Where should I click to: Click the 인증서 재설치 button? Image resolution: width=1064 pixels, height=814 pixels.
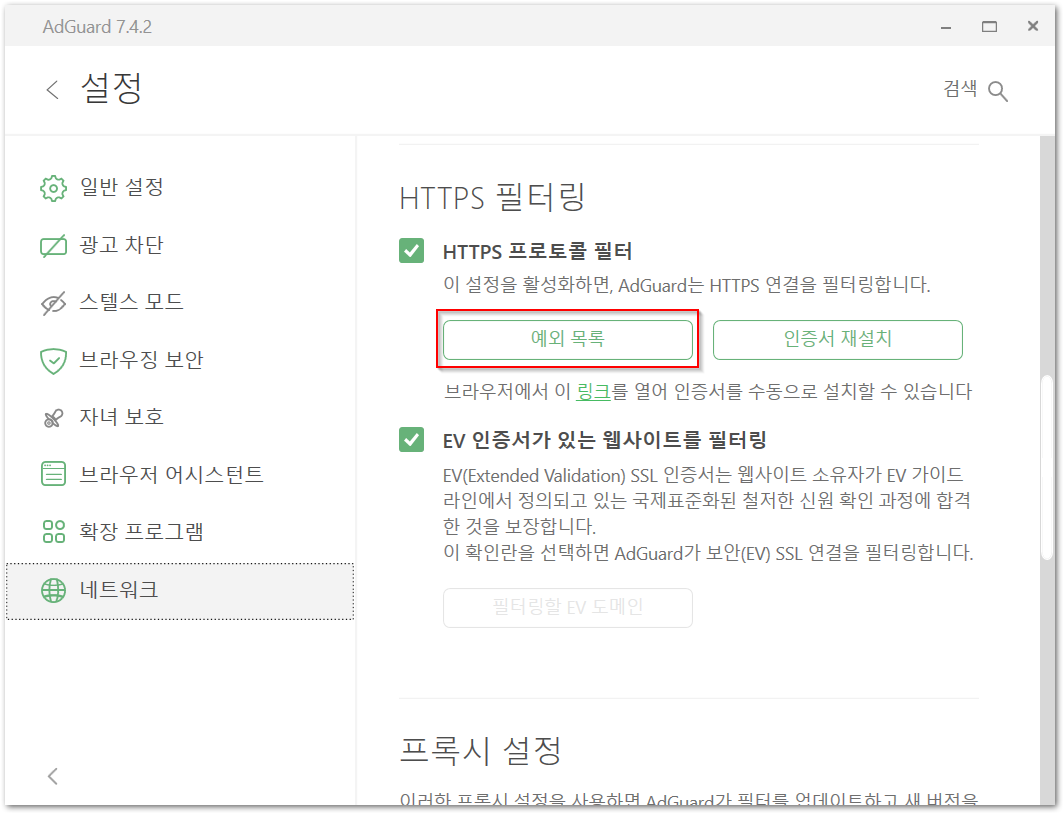click(x=837, y=339)
